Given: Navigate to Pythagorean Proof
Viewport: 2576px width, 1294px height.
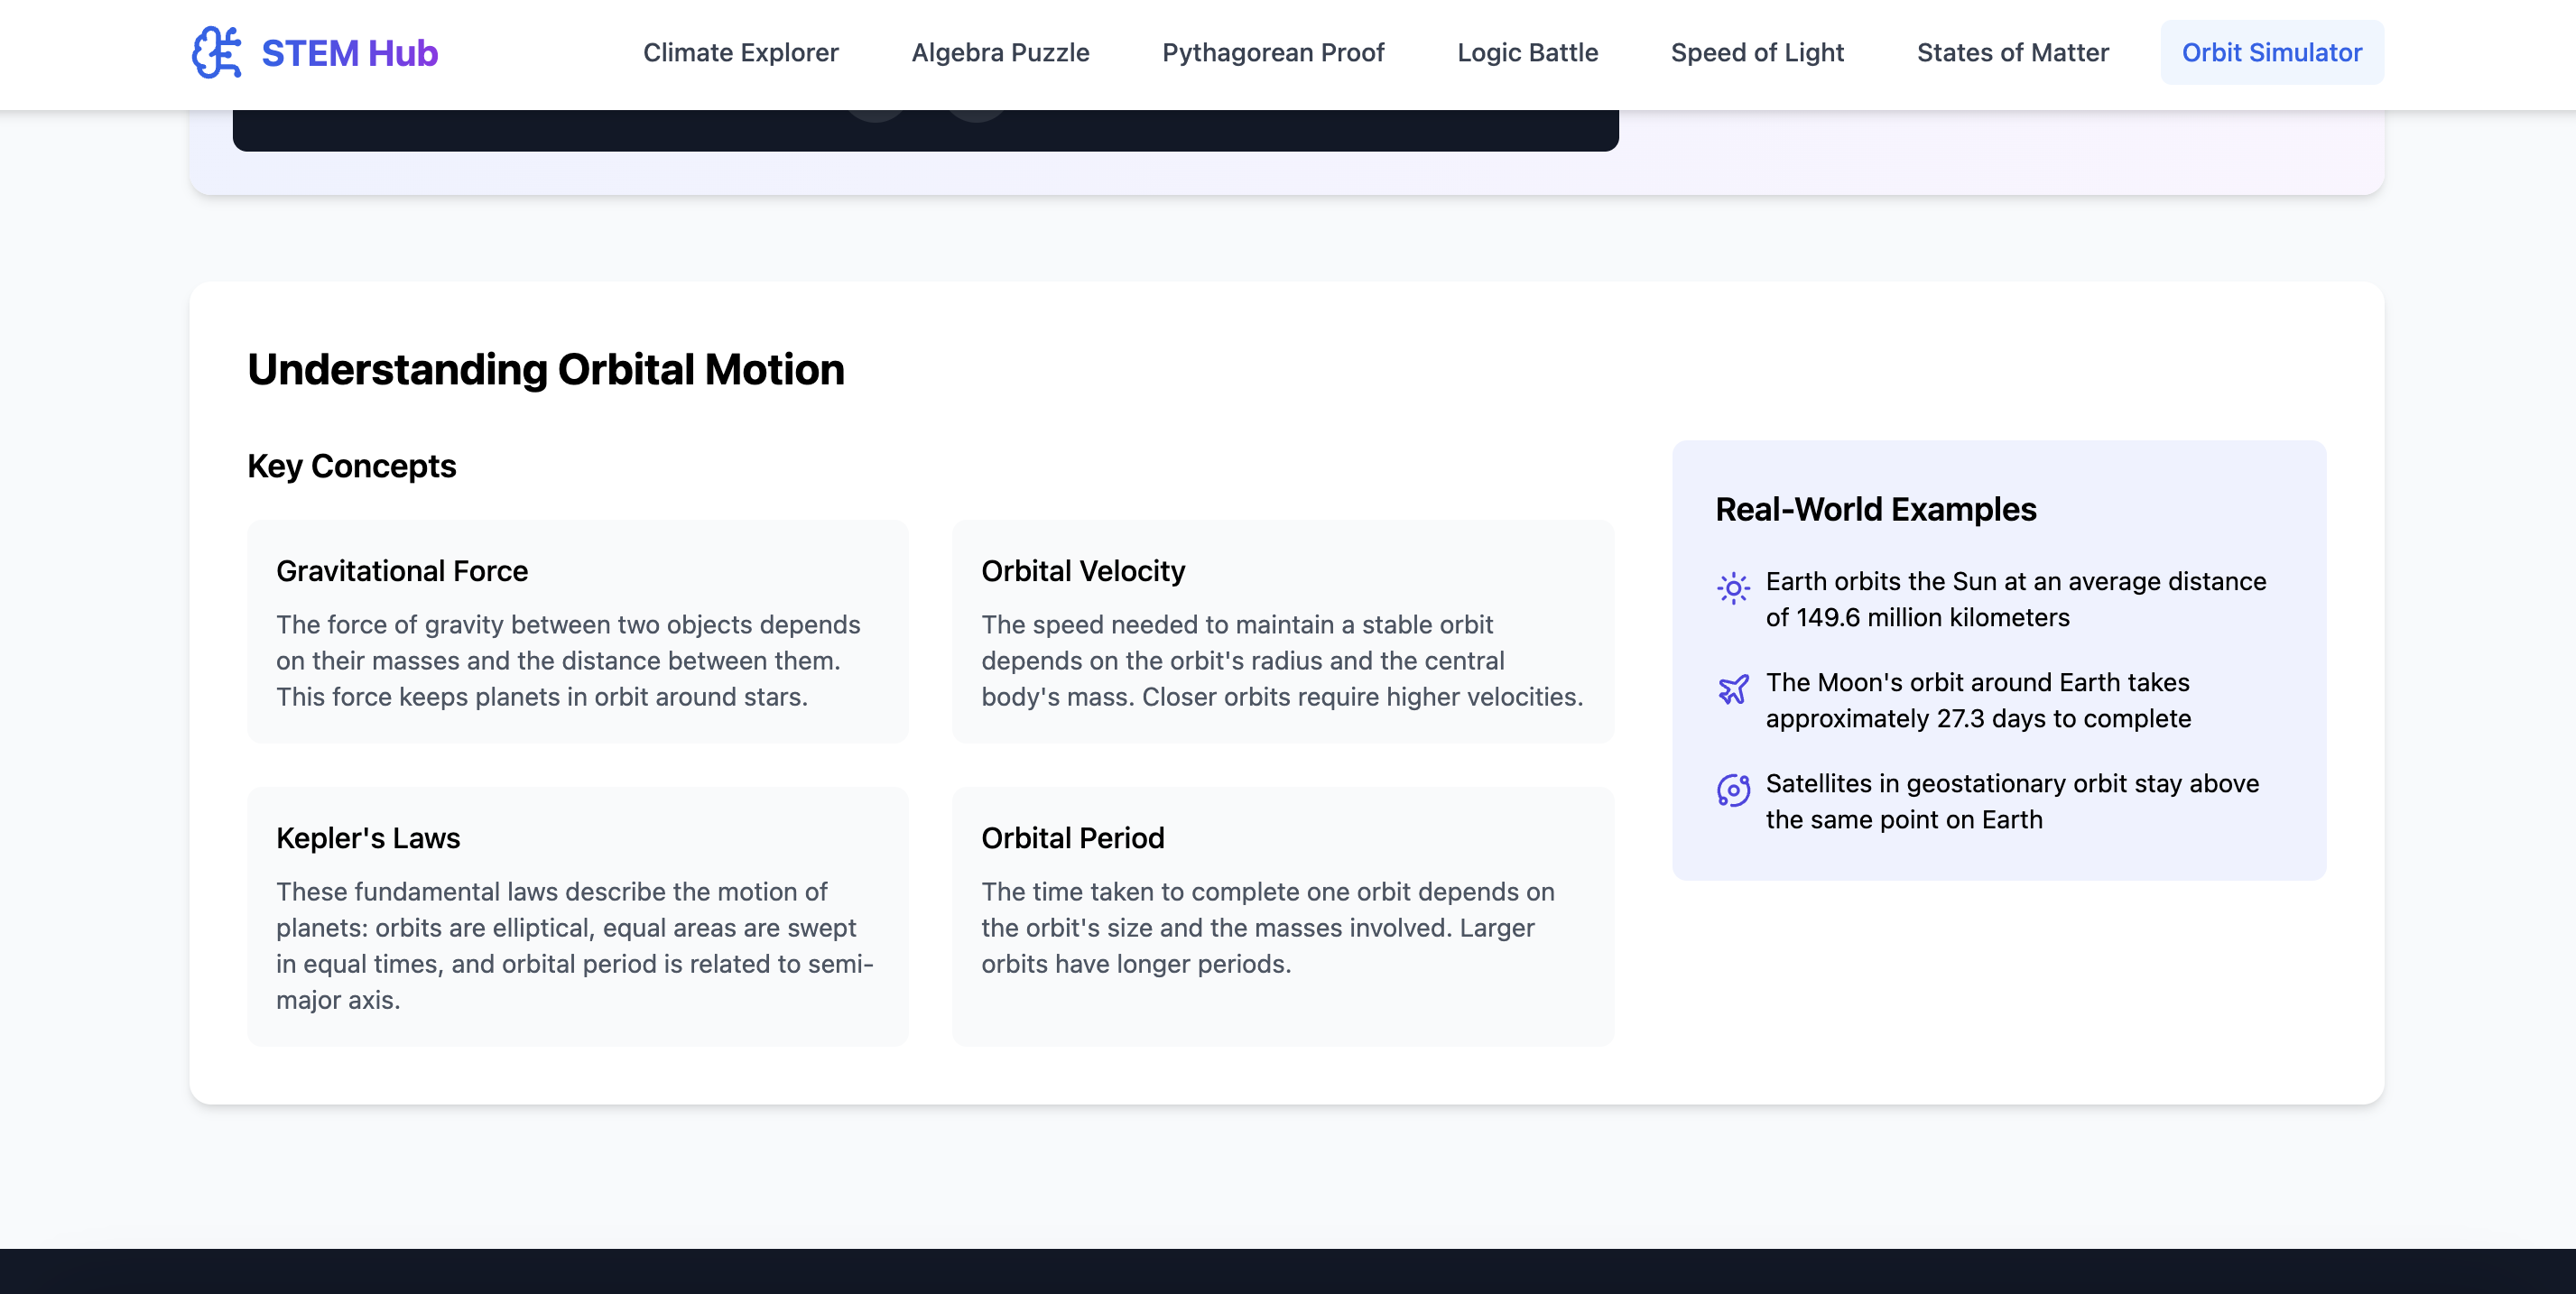Looking at the screenshot, I should 1272,52.
